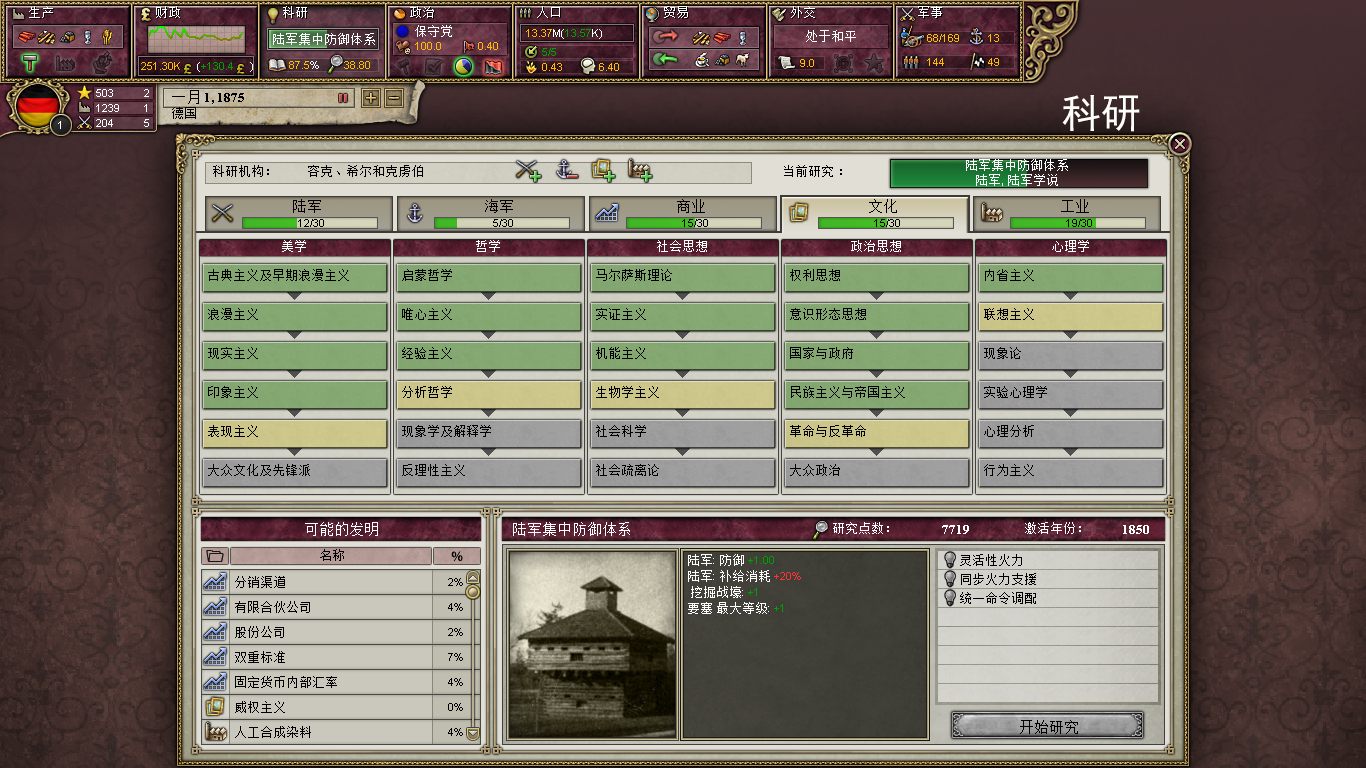Select the 联想主义 technology
This screenshot has width=1366, height=768.
coord(1070,316)
